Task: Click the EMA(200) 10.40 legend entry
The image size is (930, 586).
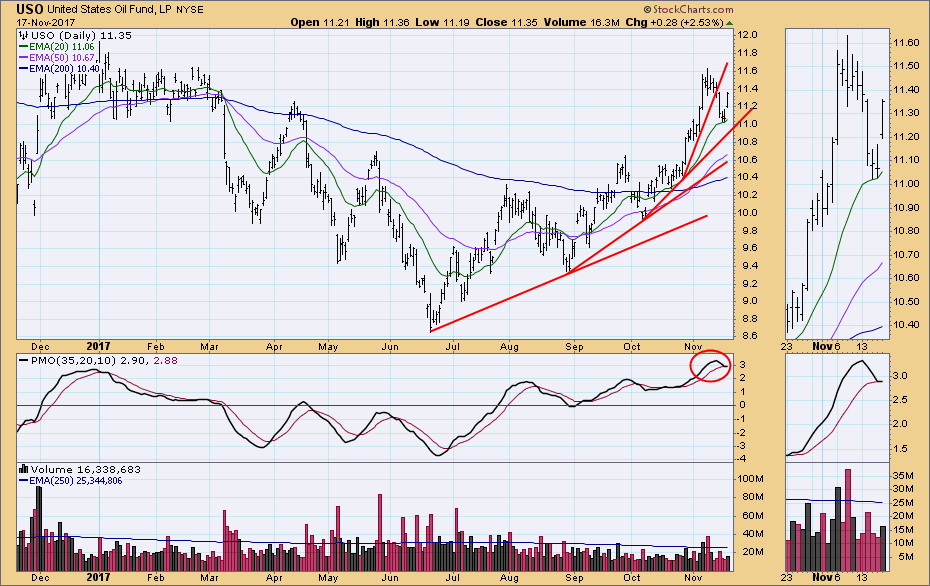Action: [59, 69]
